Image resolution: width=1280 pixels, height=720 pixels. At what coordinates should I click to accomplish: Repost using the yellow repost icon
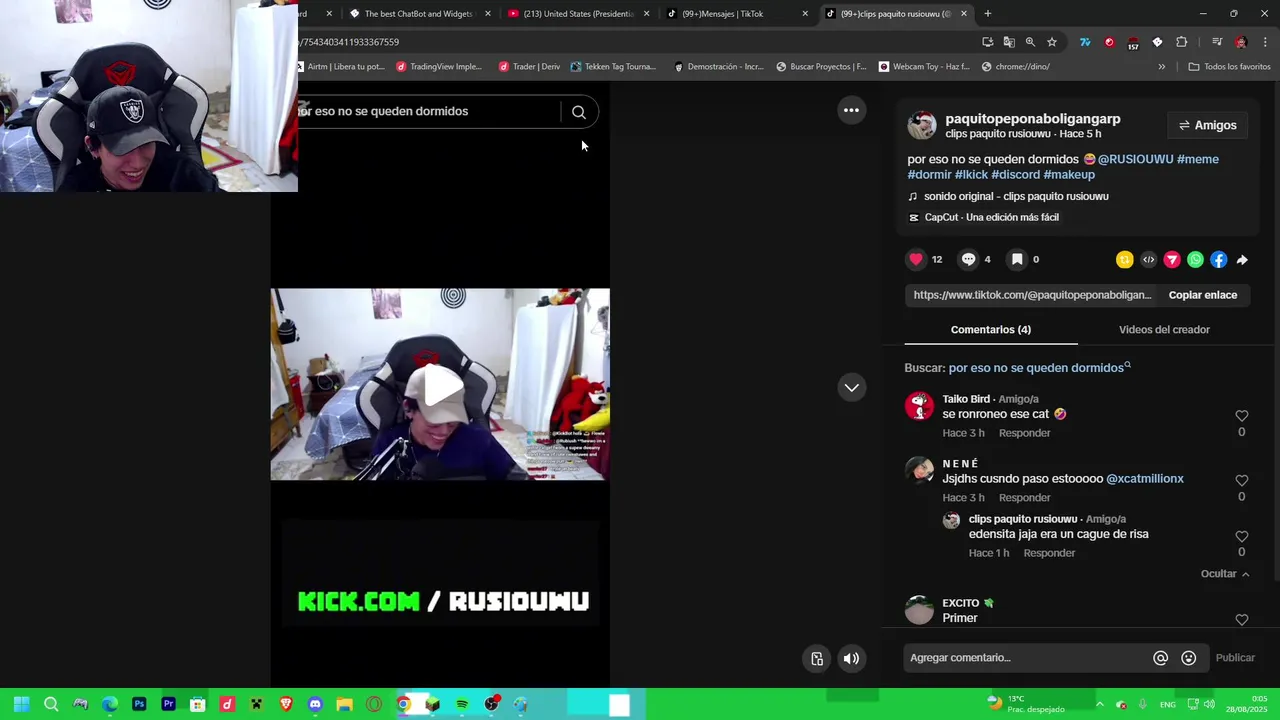pyautogui.click(x=1125, y=260)
